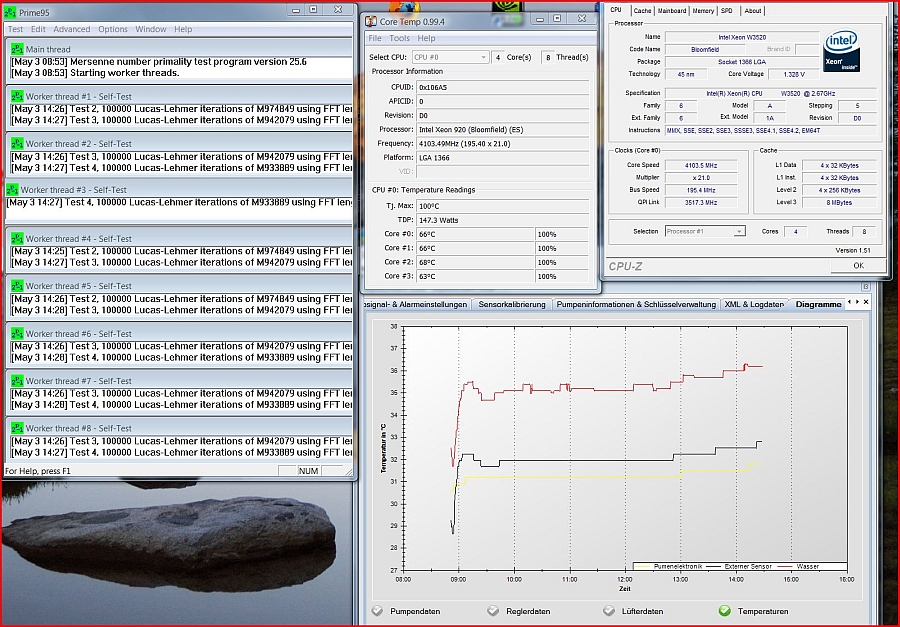The width and height of the screenshot is (900, 627).
Task: Open the XML & Logdaten tab
Action: [x=754, y=304]
